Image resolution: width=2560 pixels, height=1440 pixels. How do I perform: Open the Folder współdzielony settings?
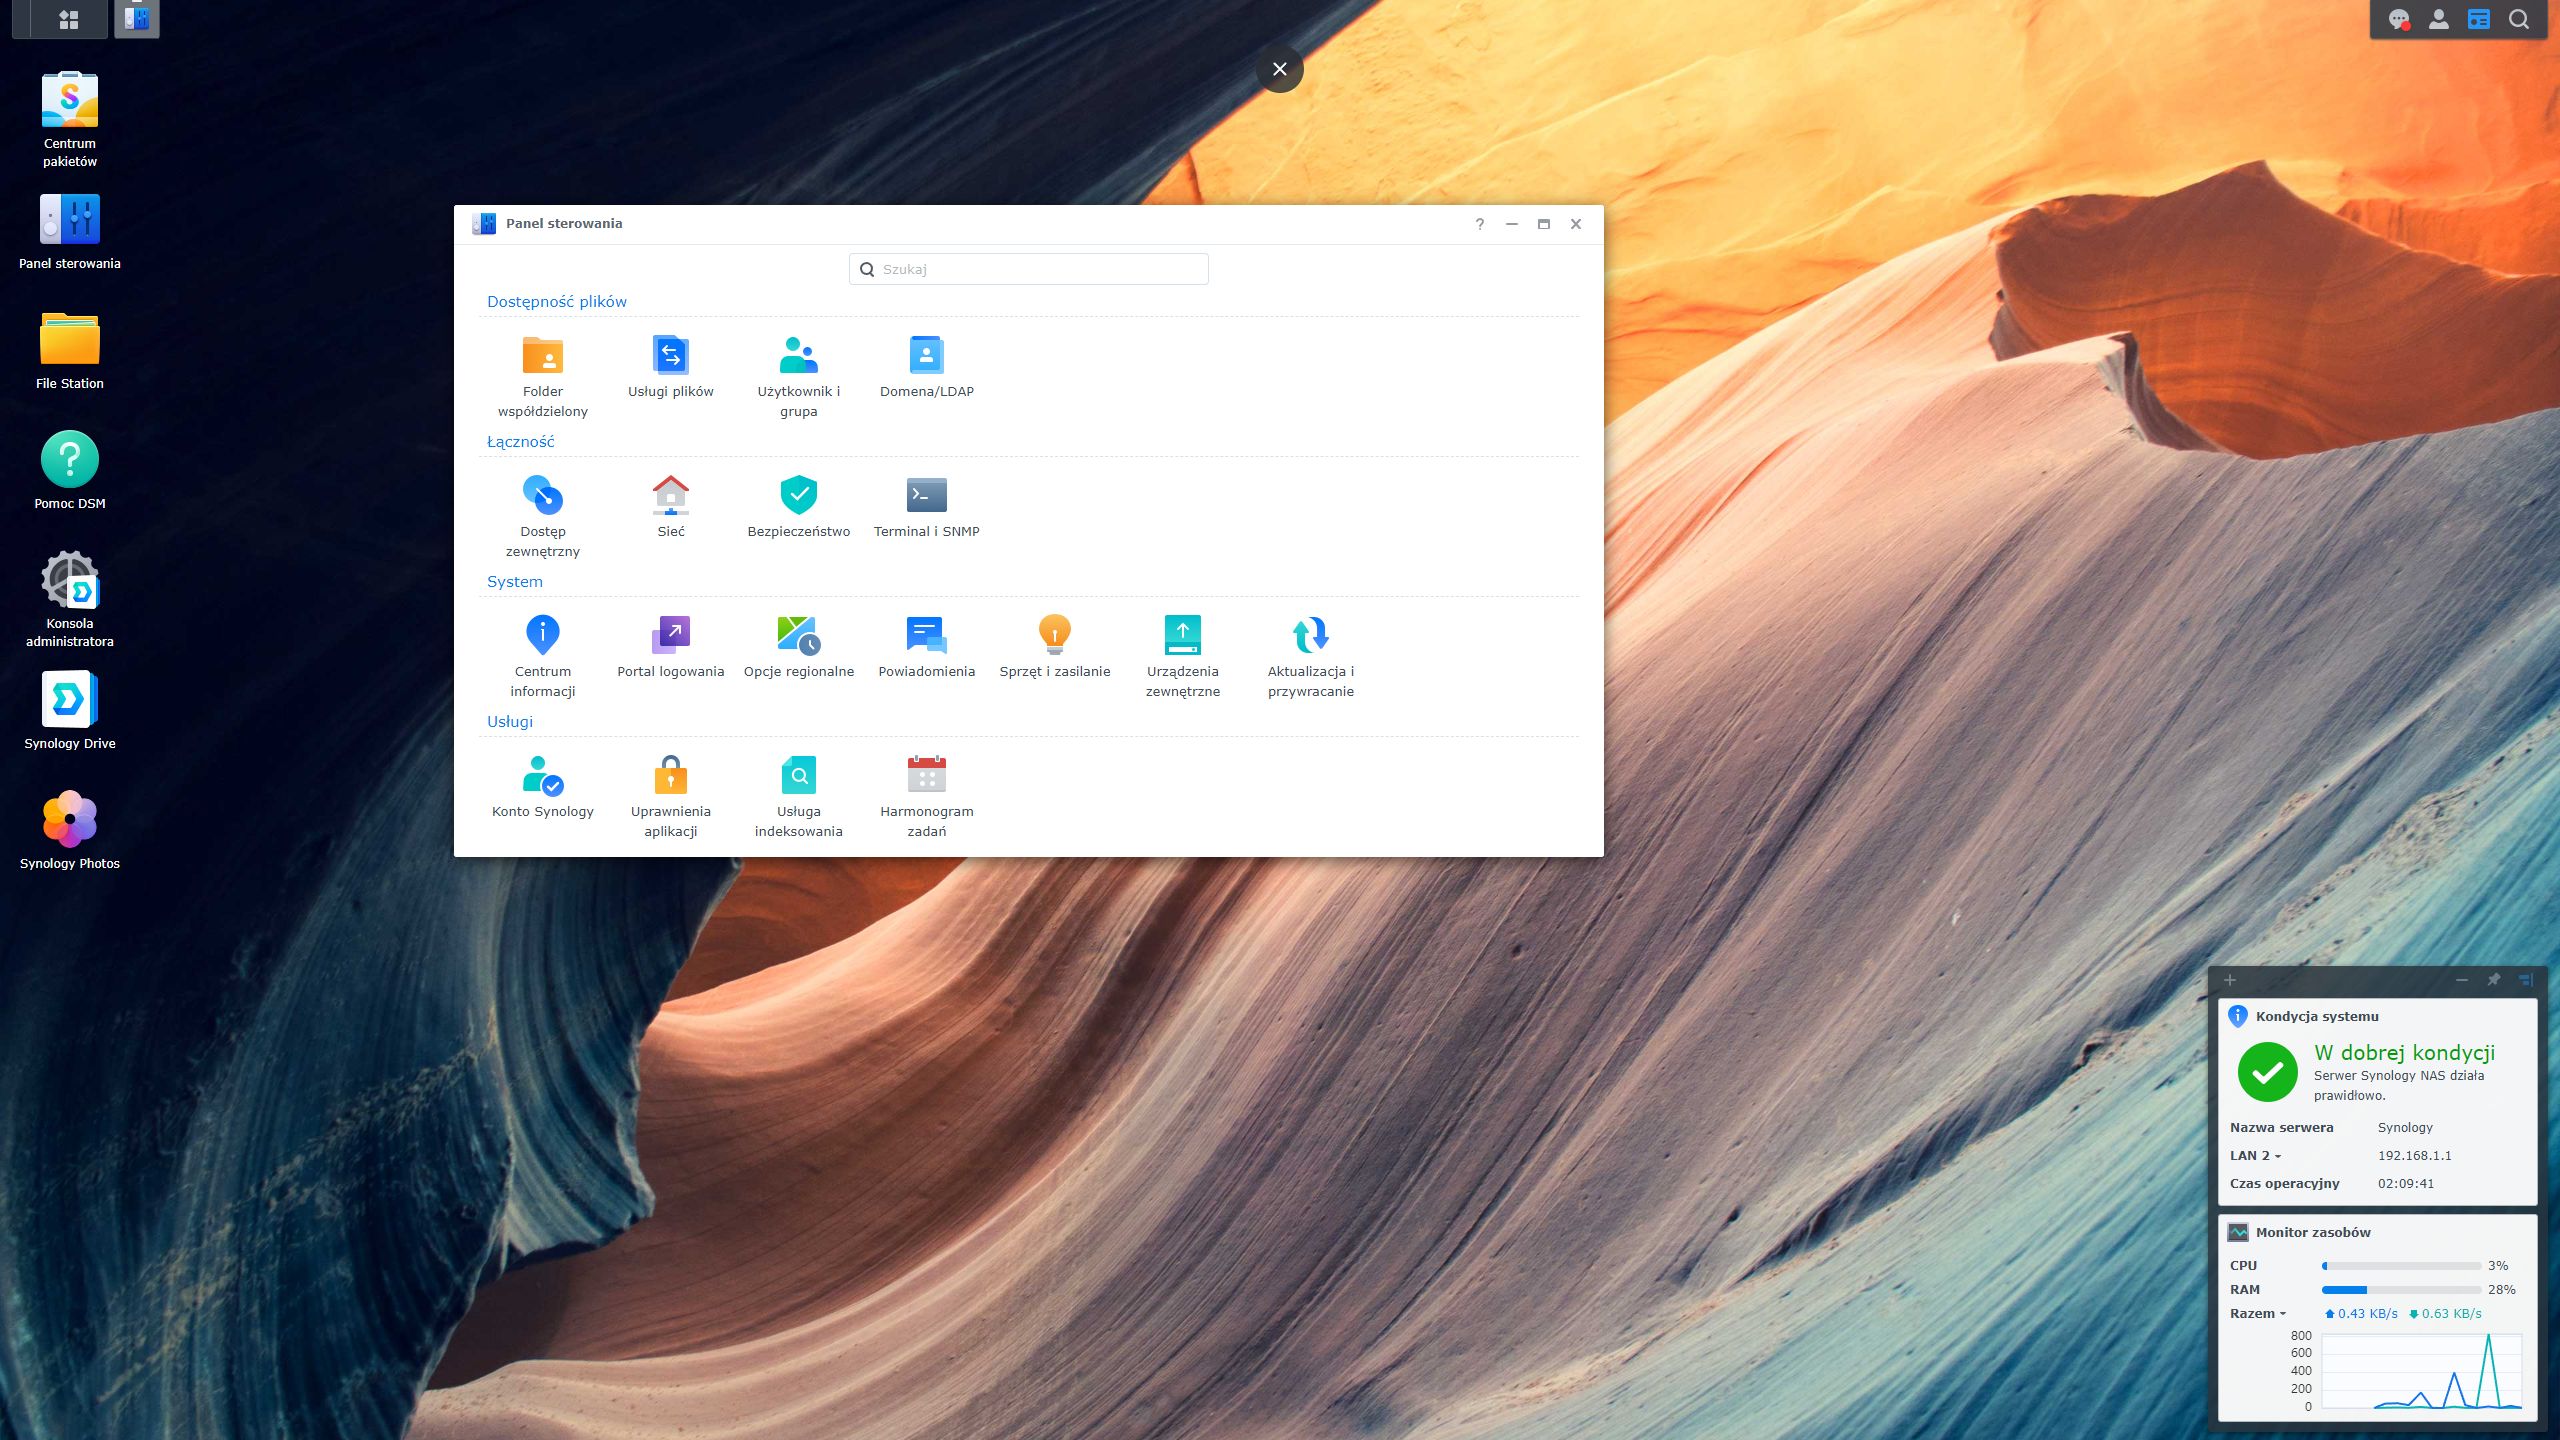click(x=543, y=376)
